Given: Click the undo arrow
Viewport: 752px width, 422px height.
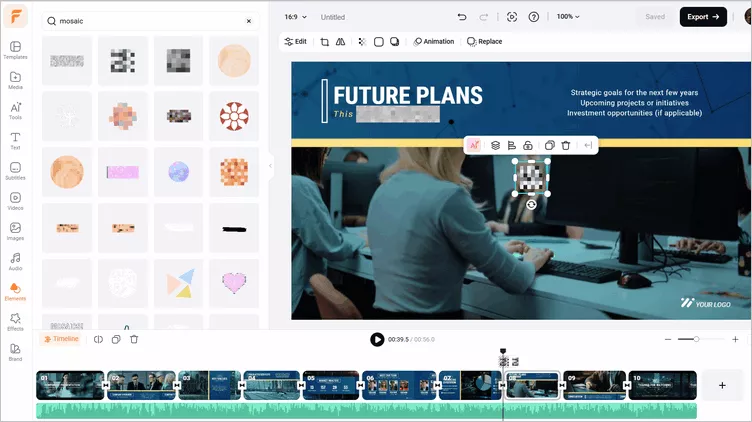Looking at the screenshot, I should 461,17.
